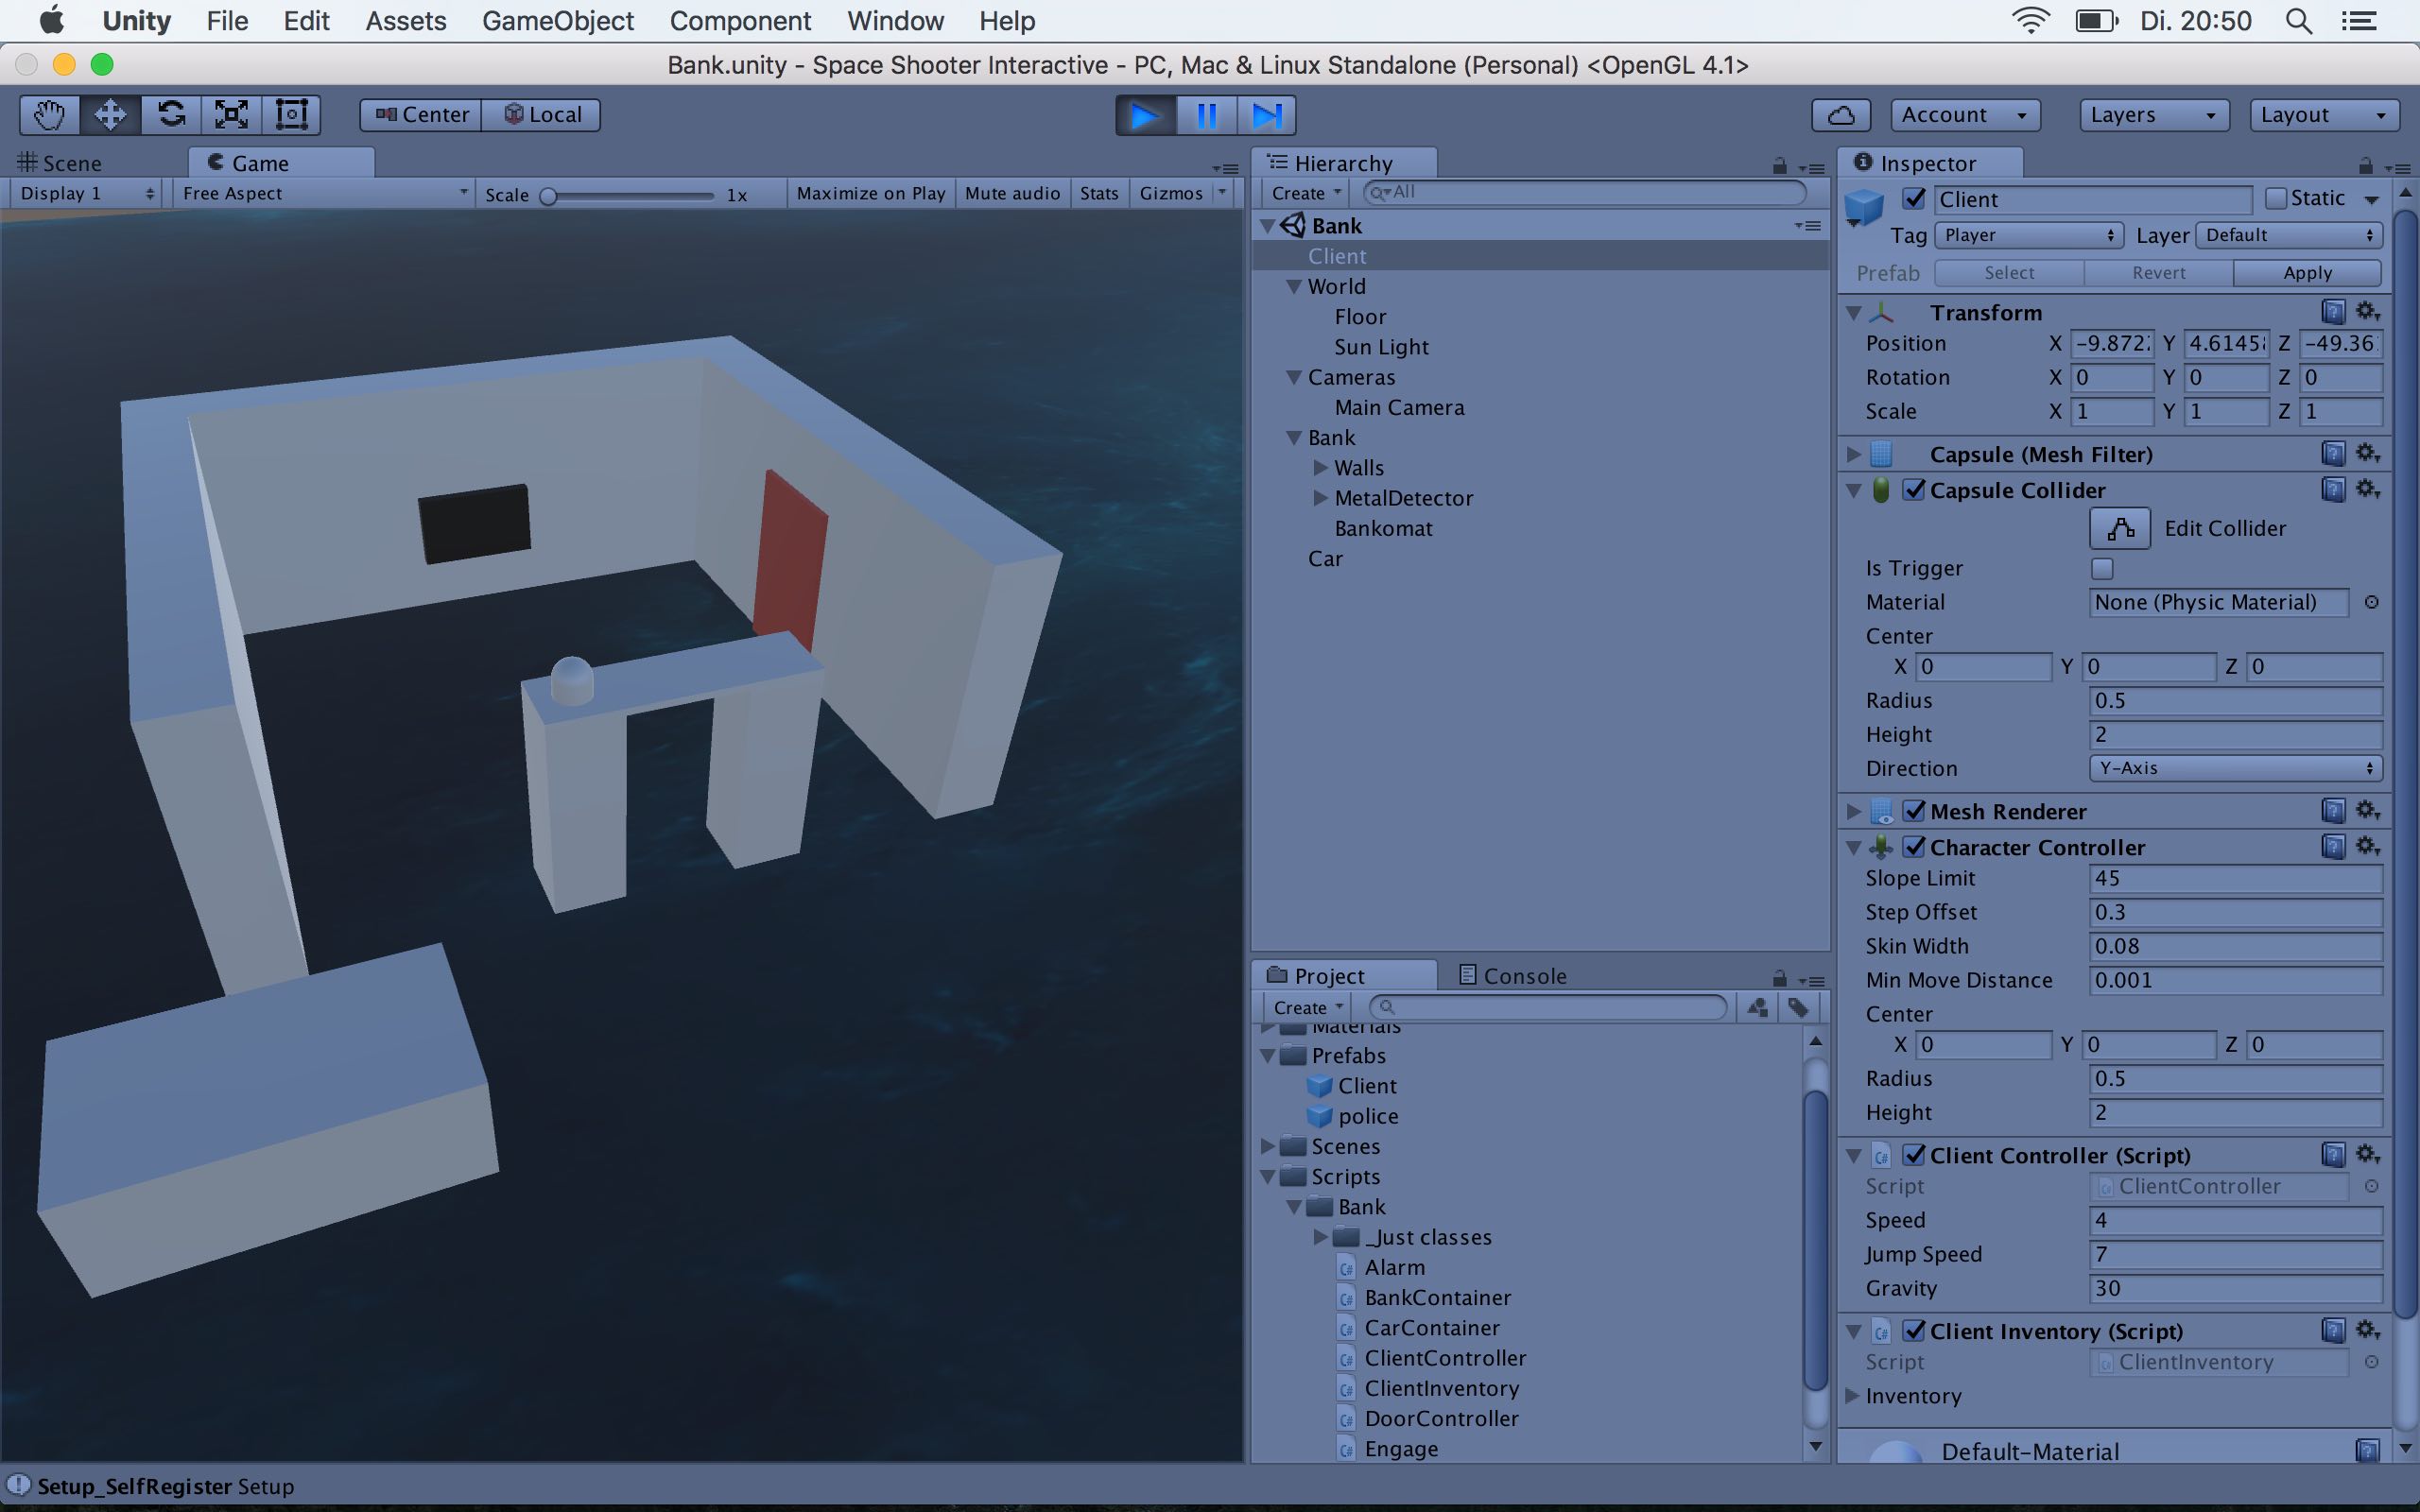Search project by label icon
This screenshot has height=1512, width=2420.
[1798, 1007]
